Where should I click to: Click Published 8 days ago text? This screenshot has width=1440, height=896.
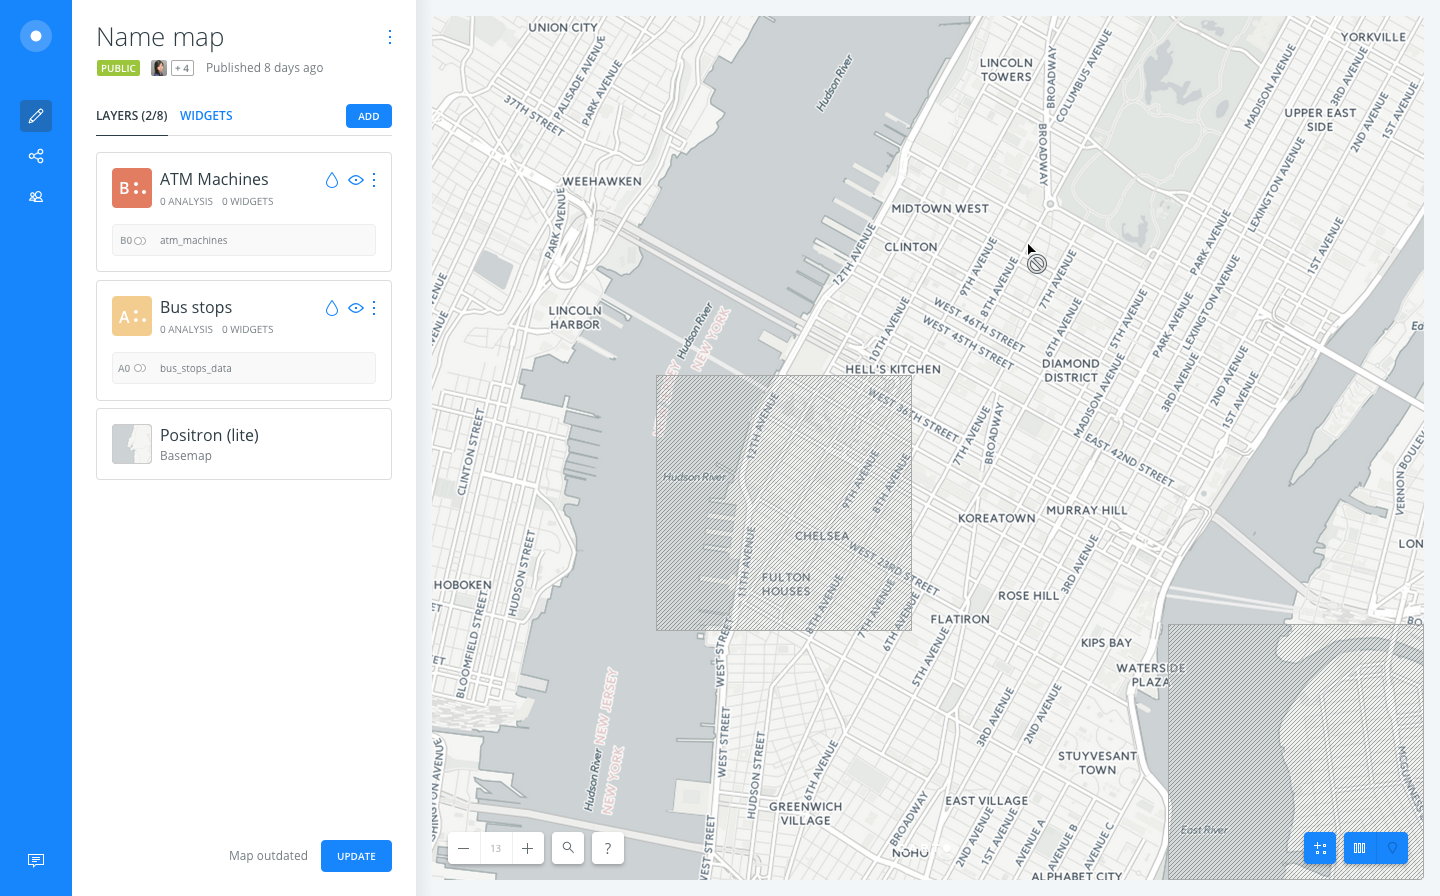(x=264, y=68)
